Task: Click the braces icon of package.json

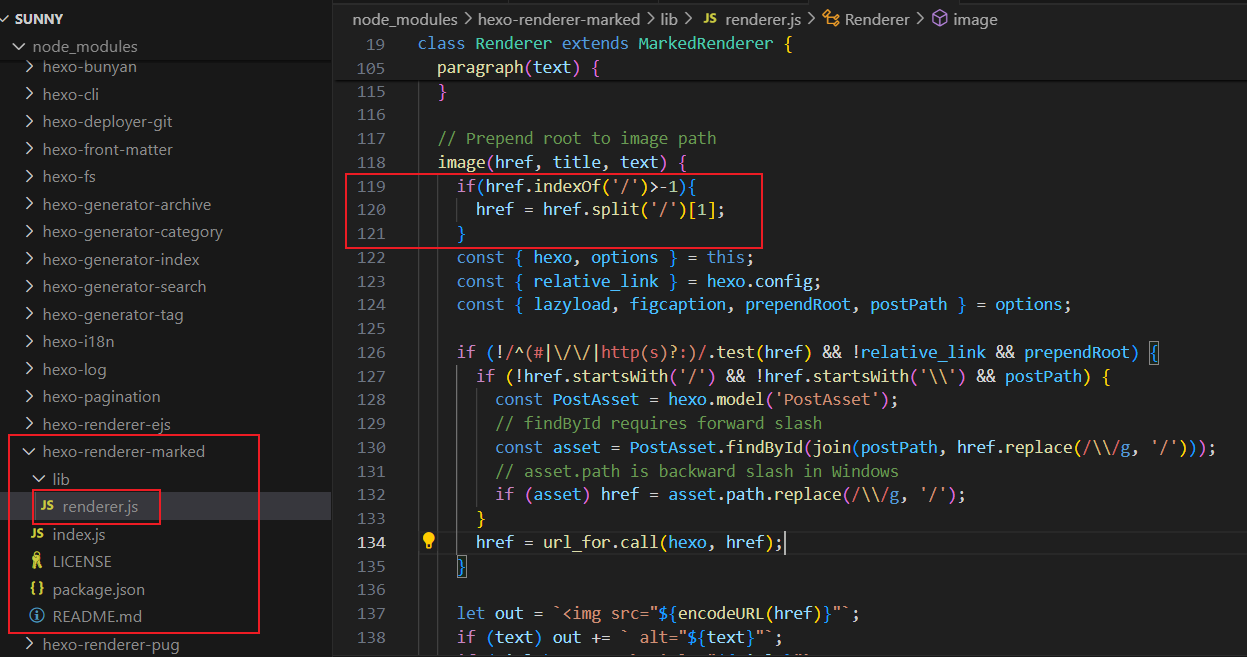Action: tap(37, 589)
